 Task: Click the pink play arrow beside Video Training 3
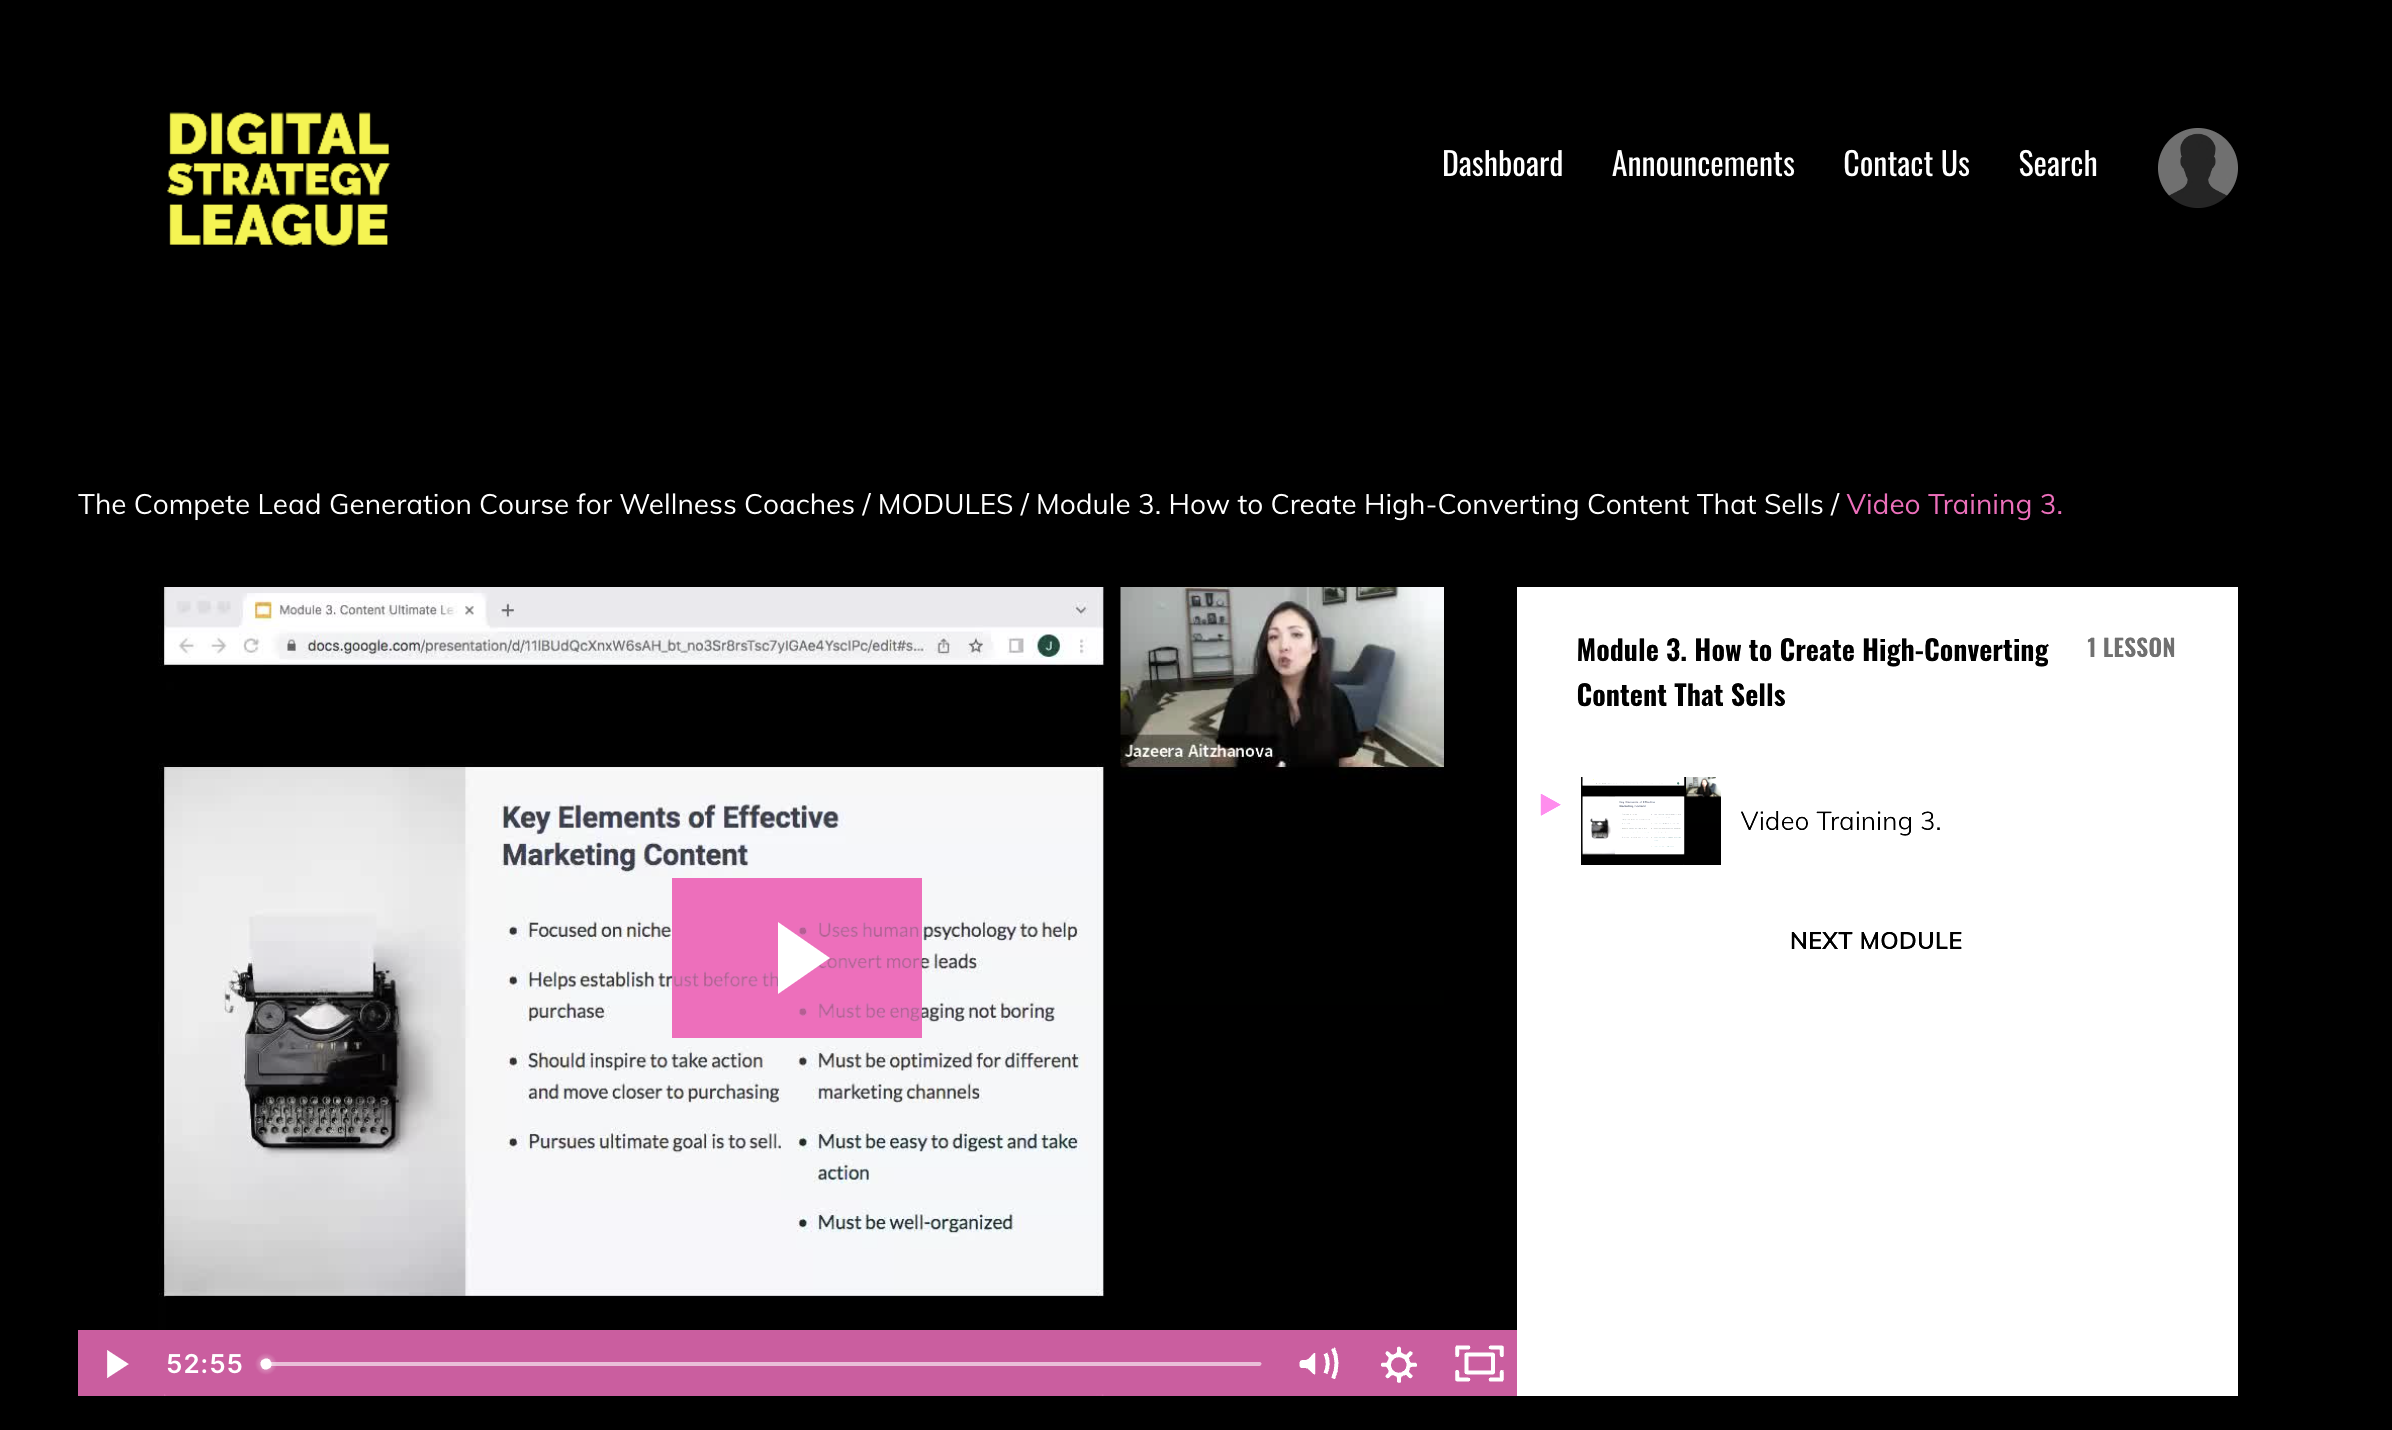click(1549, 804)
